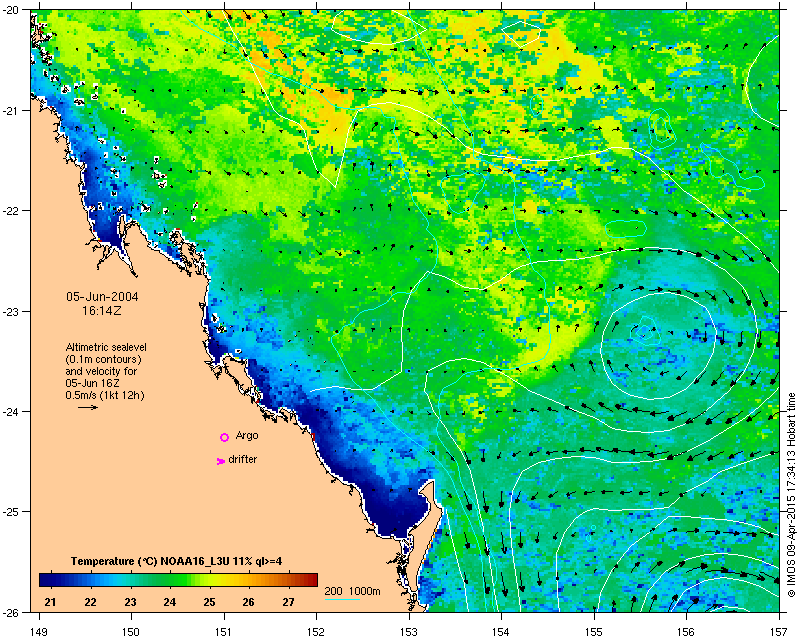Click colorbar tick label 23
Image resolution: width=800 pixels, height=640 pixels.
130,602
